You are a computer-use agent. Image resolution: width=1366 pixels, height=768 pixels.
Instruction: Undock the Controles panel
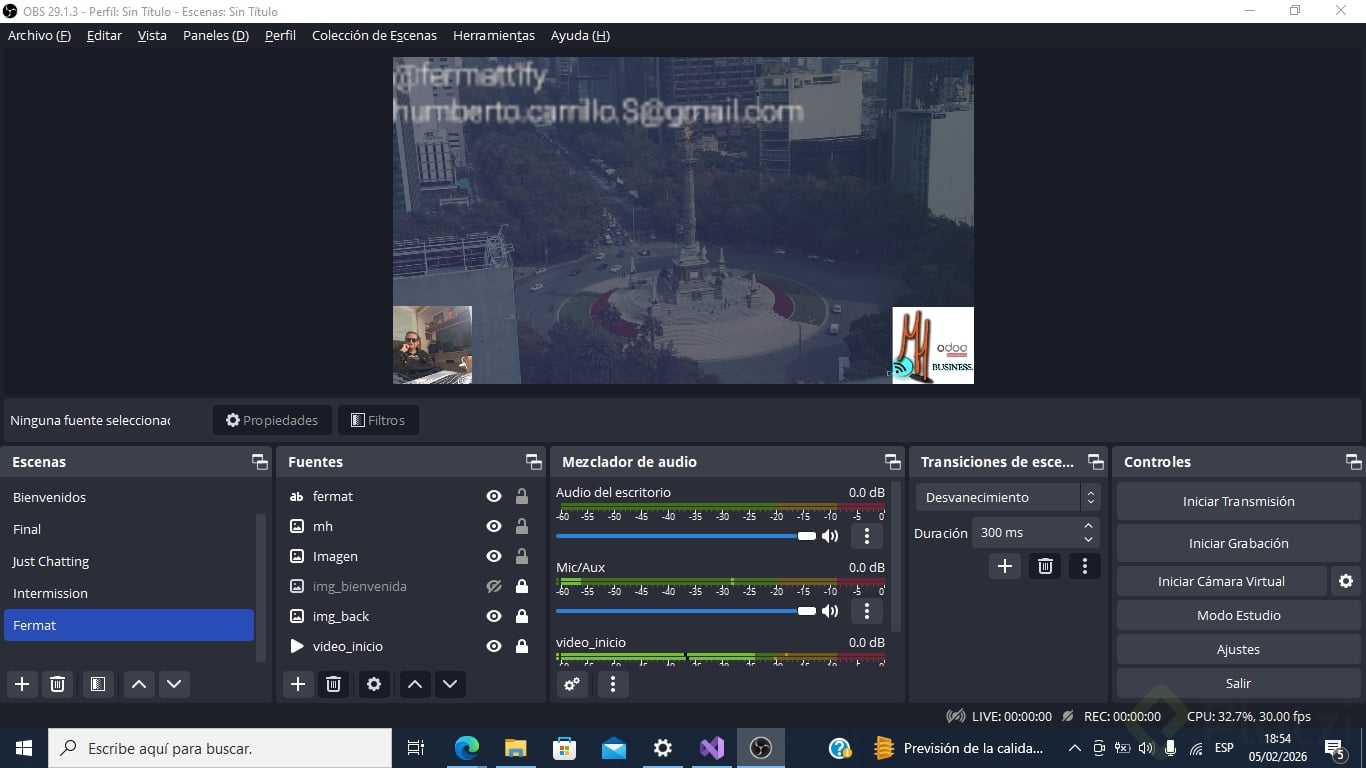1354,462
